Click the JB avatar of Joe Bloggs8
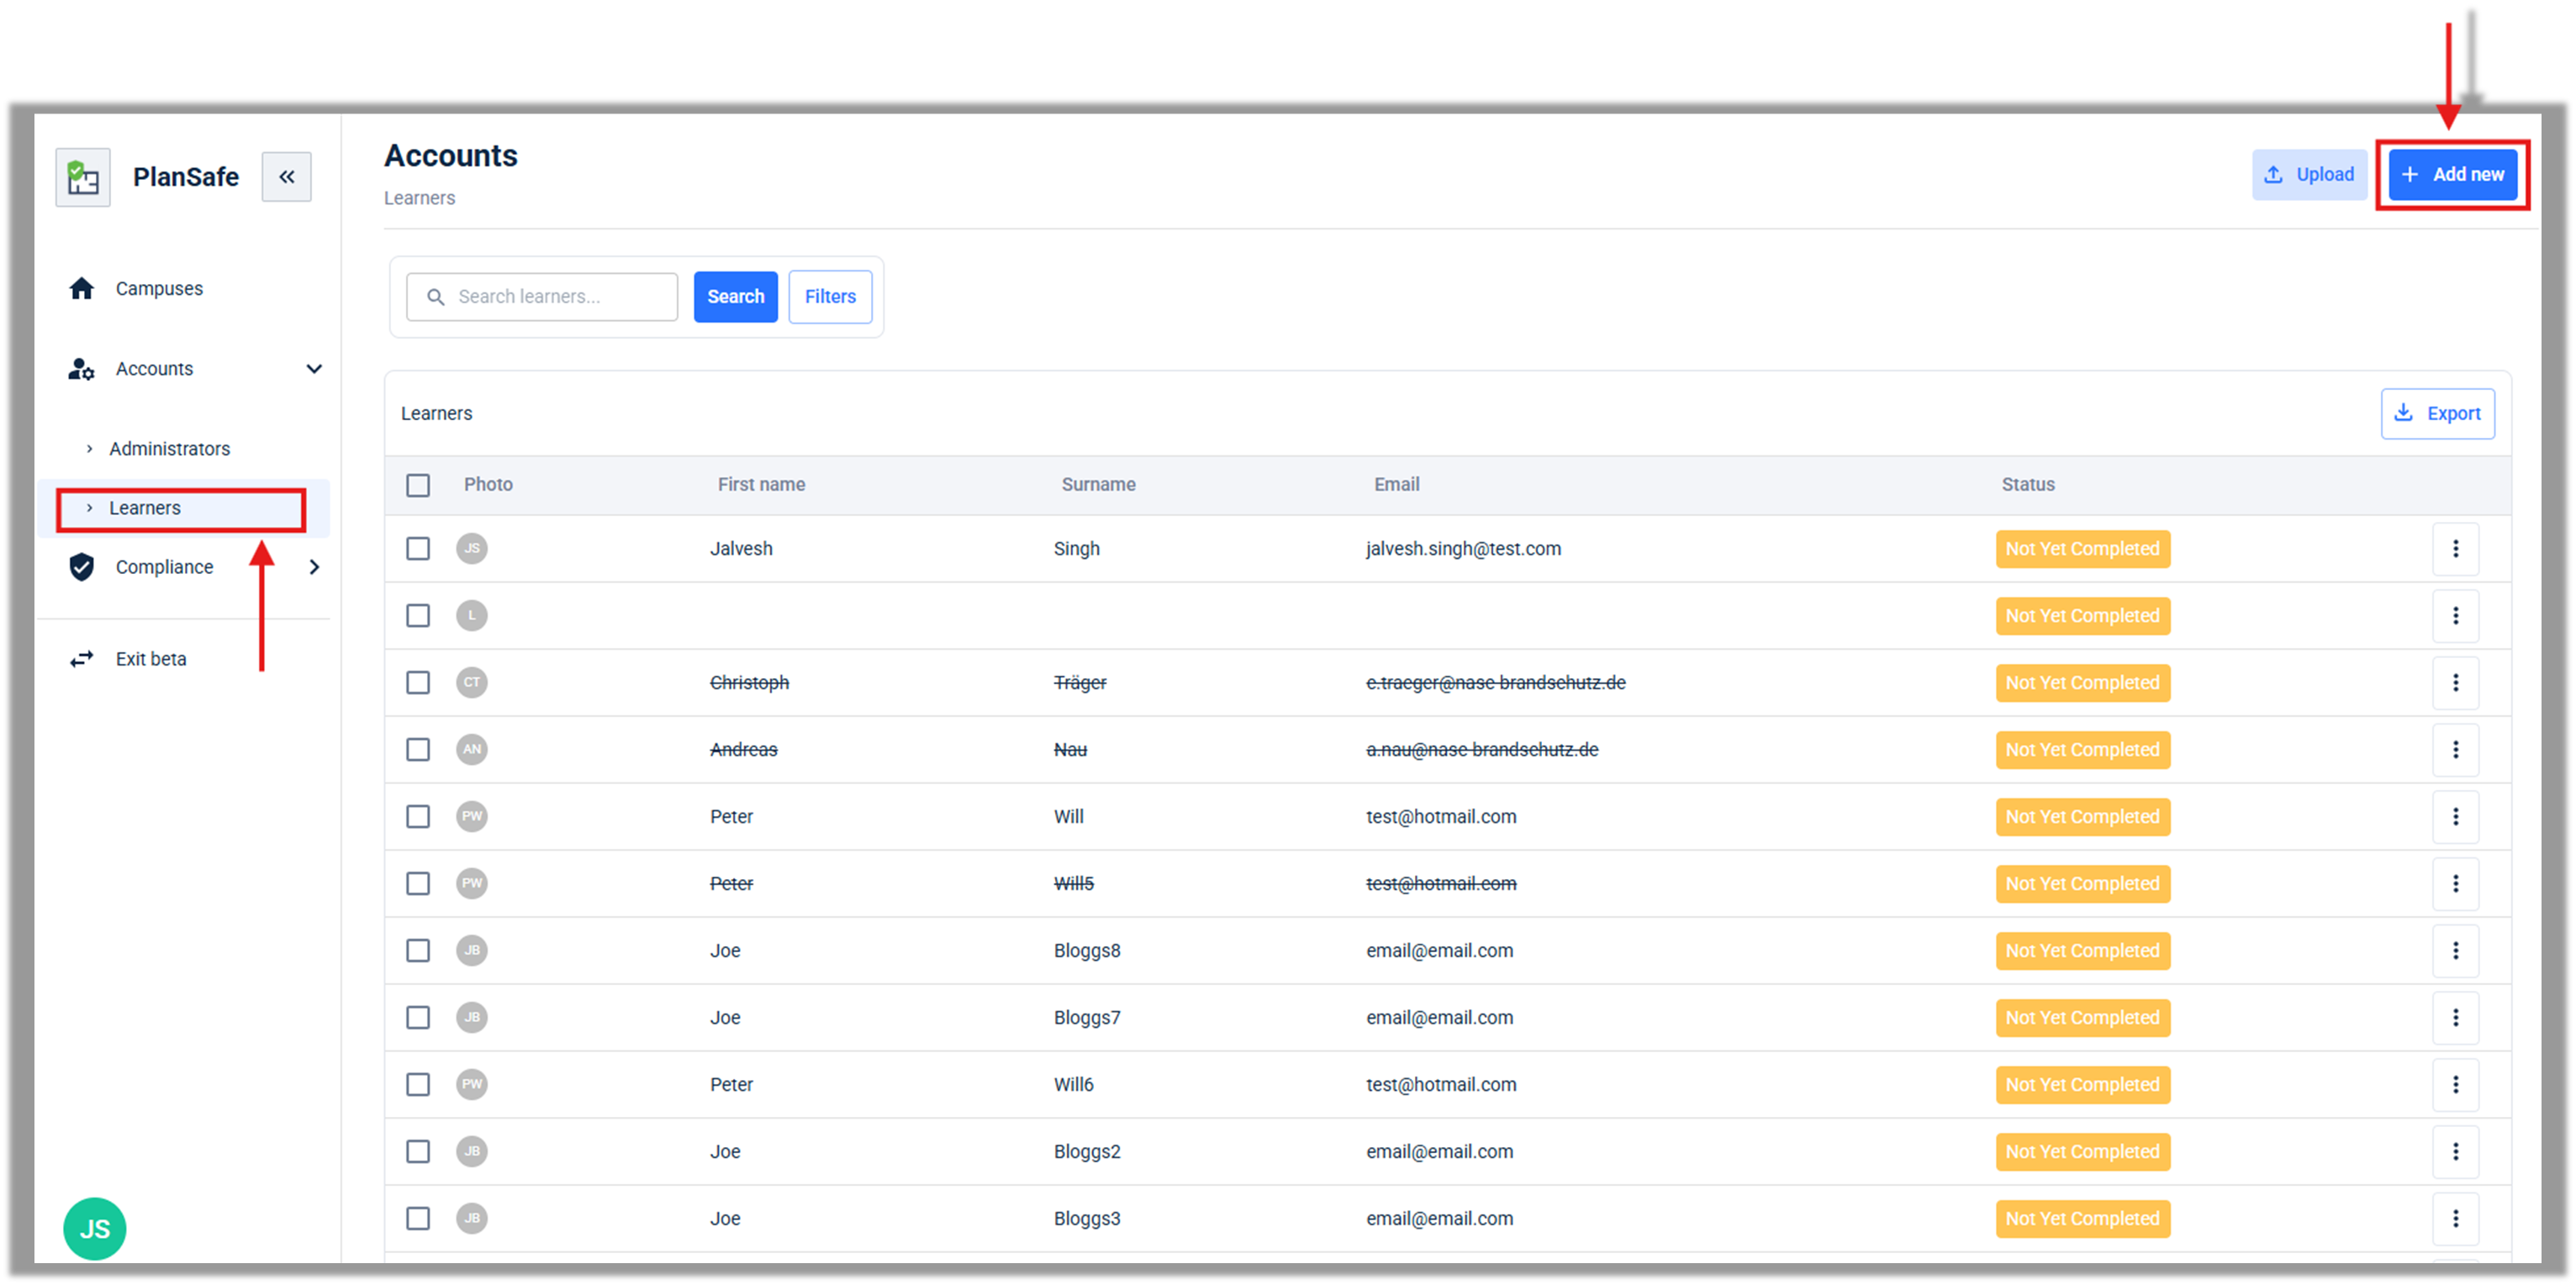The image size is (2576, 1285). tap(472, 951)
